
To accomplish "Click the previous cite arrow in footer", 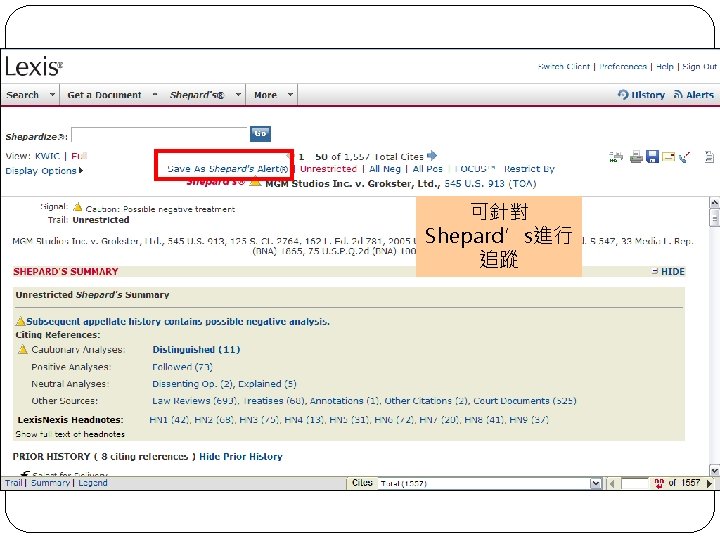I will (x=612, y=484).
